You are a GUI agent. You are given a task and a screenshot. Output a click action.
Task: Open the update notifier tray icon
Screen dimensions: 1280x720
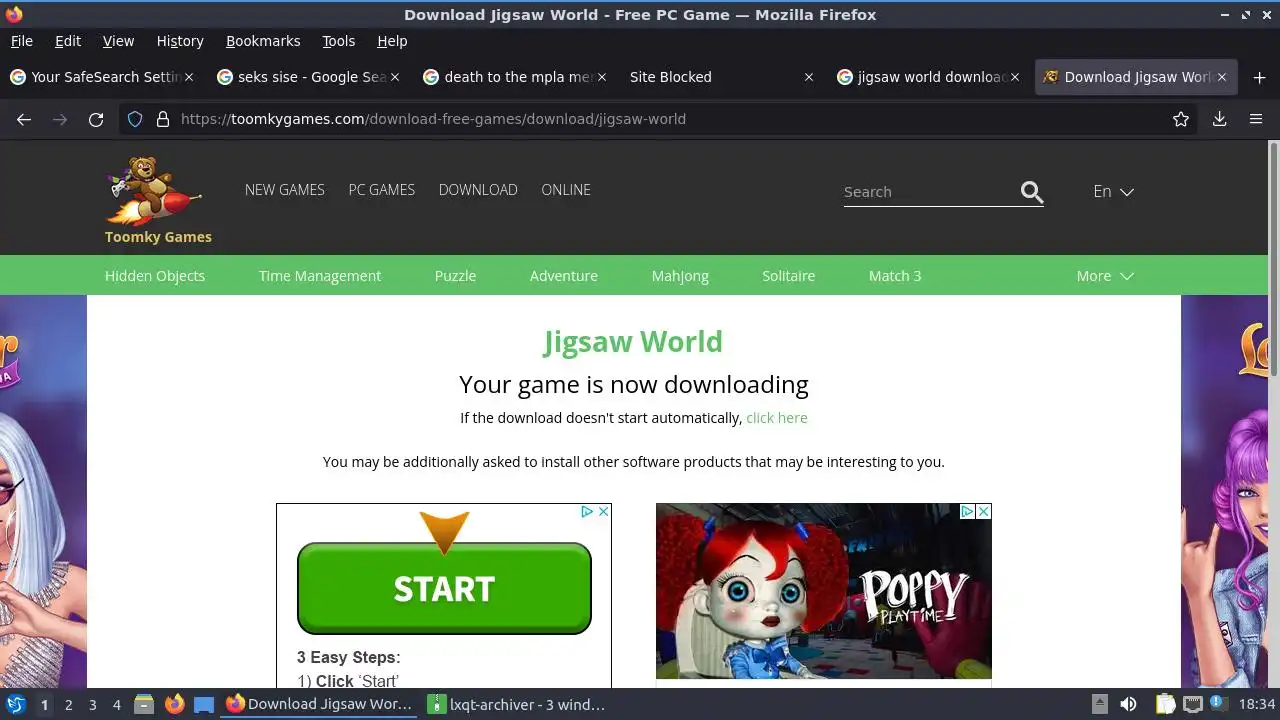1219,704
